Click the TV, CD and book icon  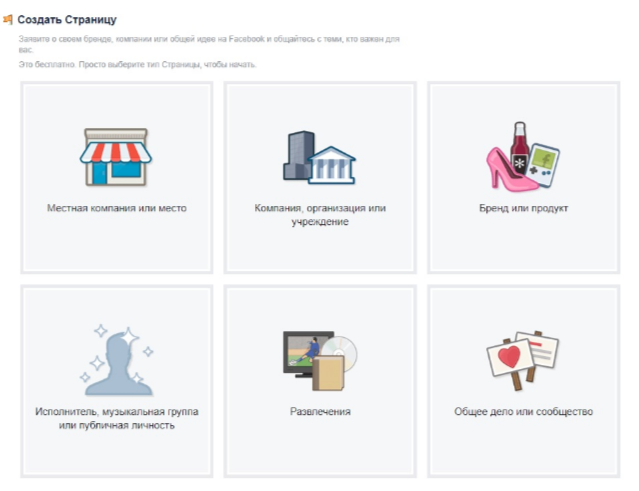click(x=320, y=361)
